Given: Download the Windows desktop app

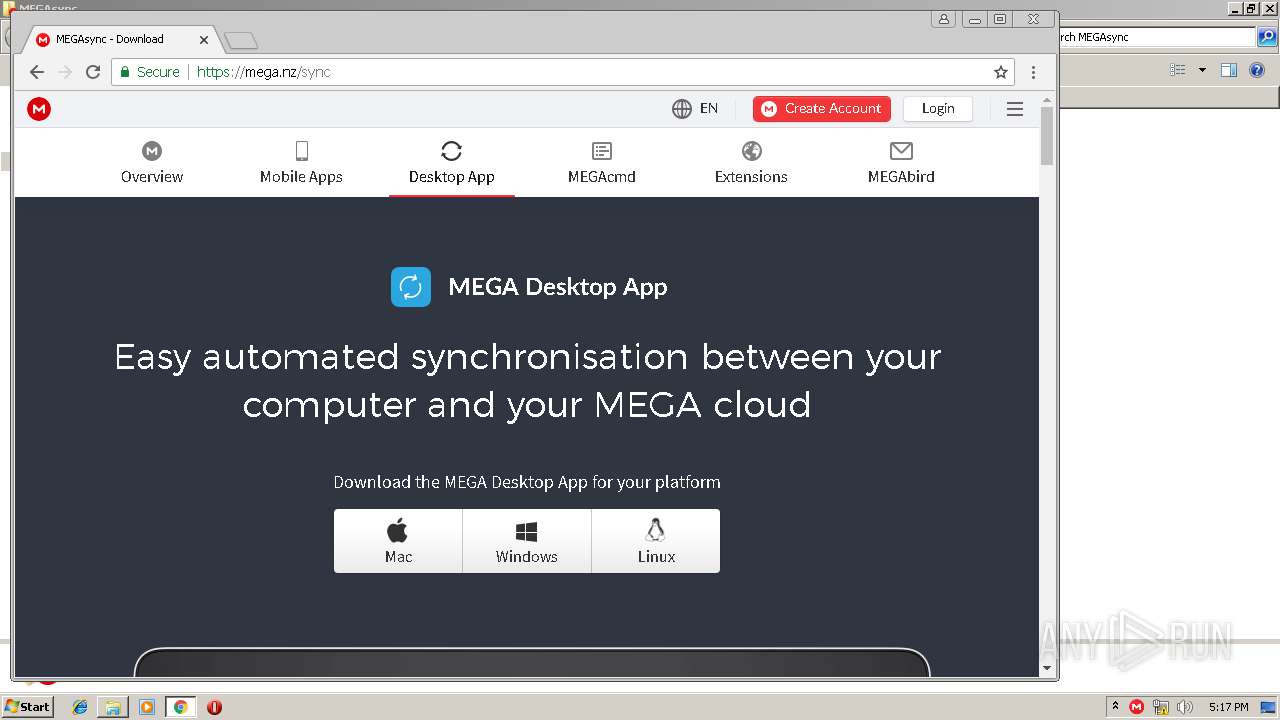Looking at the screenshot, I should 527,541.
